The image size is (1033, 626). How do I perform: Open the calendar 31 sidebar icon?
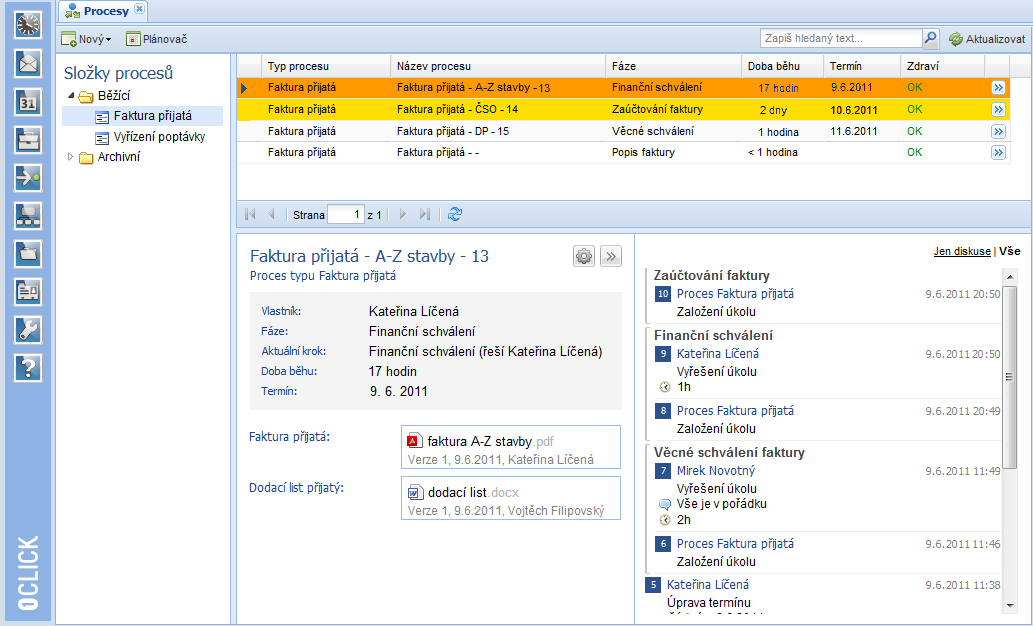(28, 102)
